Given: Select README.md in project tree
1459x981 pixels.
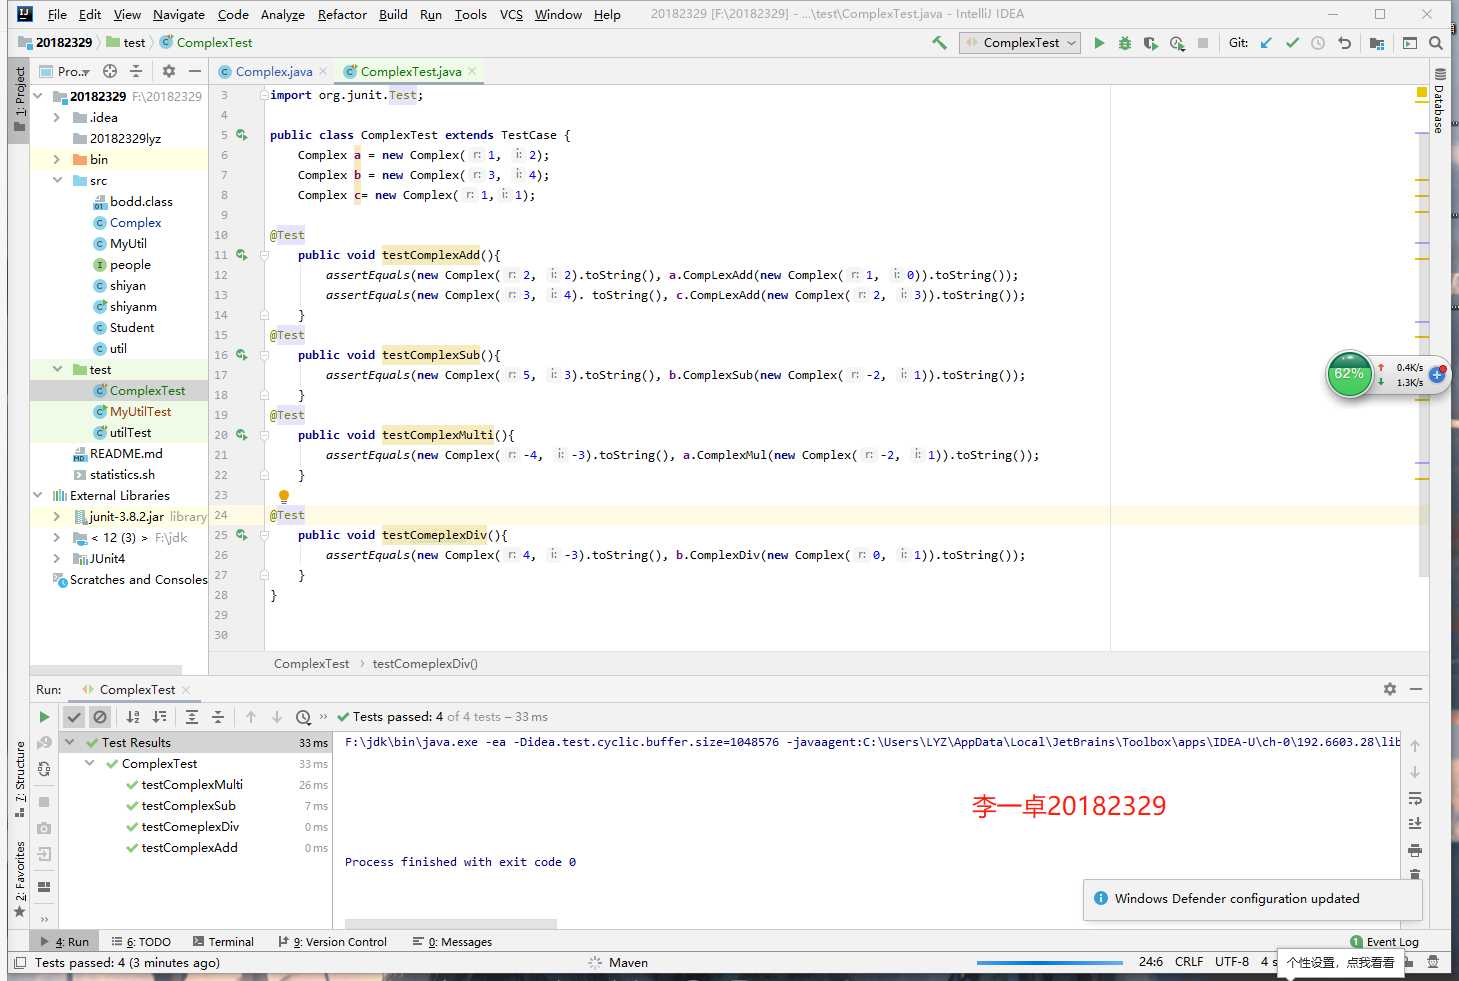Looking at the screenshot, I should click(126, 453).
